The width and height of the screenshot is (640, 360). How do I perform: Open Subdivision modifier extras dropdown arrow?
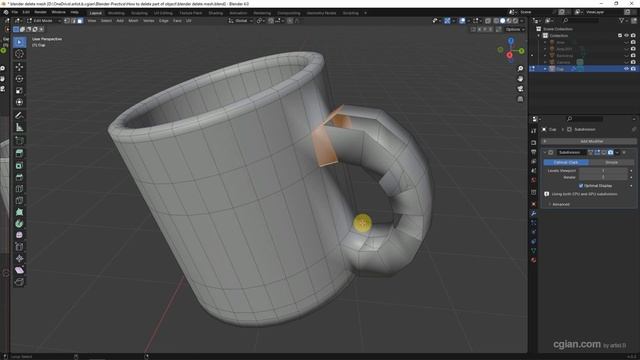coord(617,152)
